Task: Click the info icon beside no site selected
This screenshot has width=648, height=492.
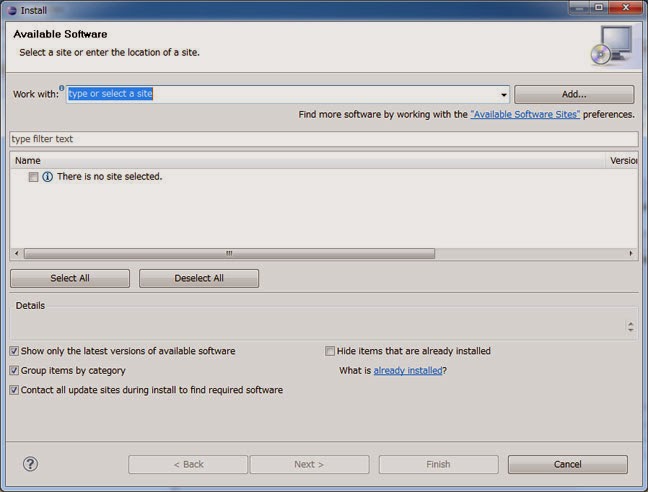Action: coord(48,177)
